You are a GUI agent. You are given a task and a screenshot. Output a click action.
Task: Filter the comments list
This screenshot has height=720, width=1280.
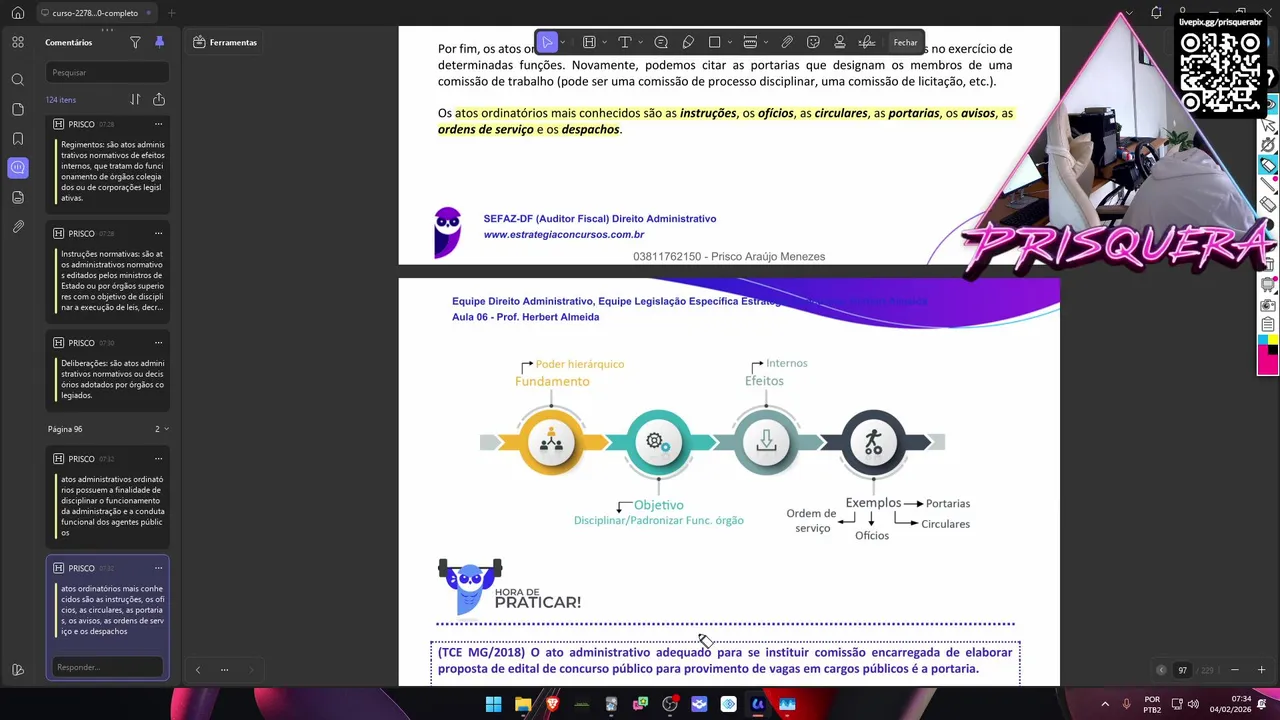click(x=135, y=42)
